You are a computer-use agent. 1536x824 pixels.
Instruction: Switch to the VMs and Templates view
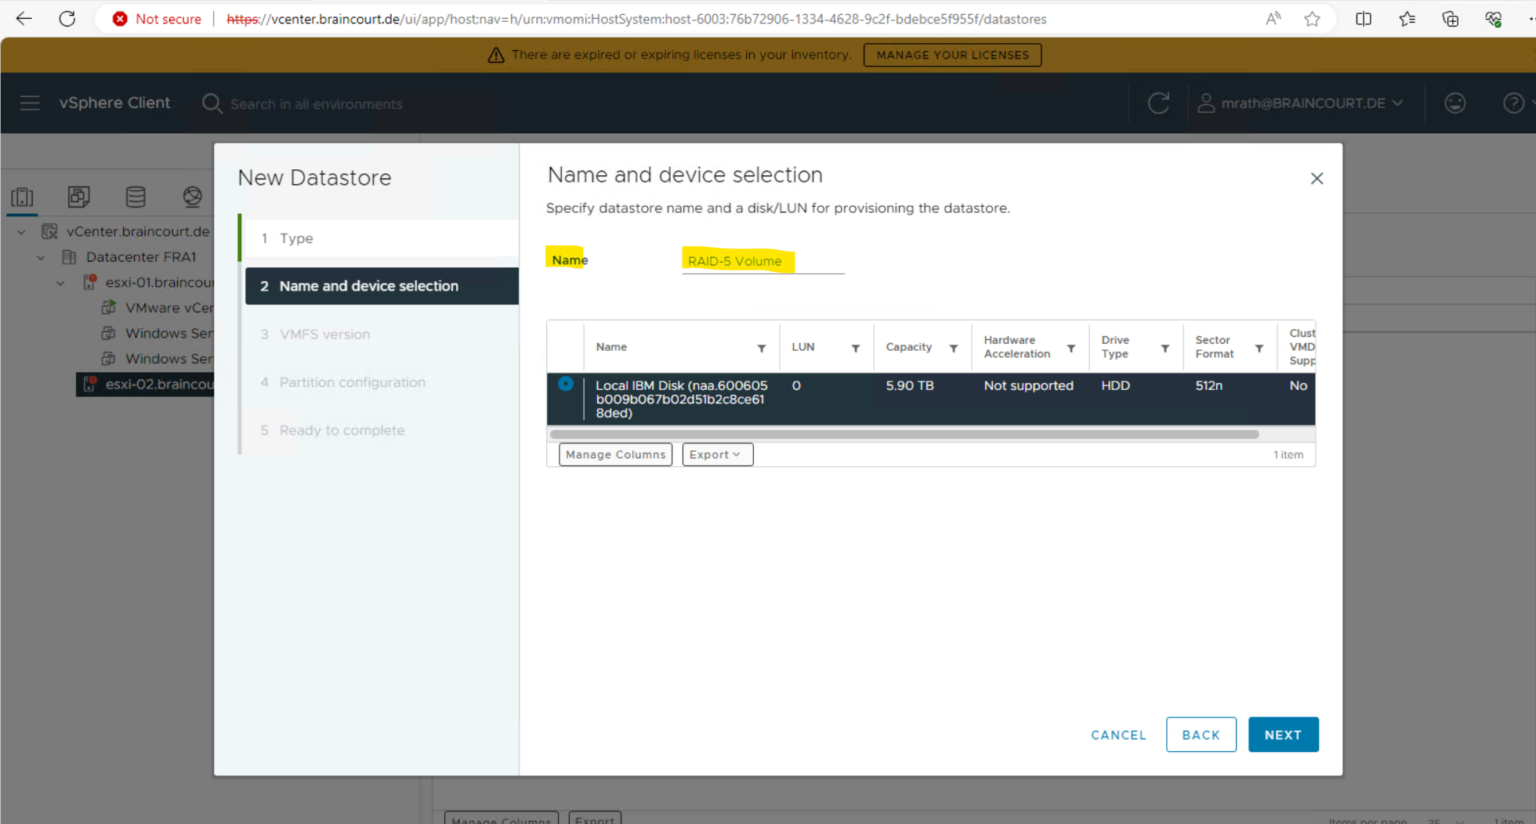[x=79, y=197]
